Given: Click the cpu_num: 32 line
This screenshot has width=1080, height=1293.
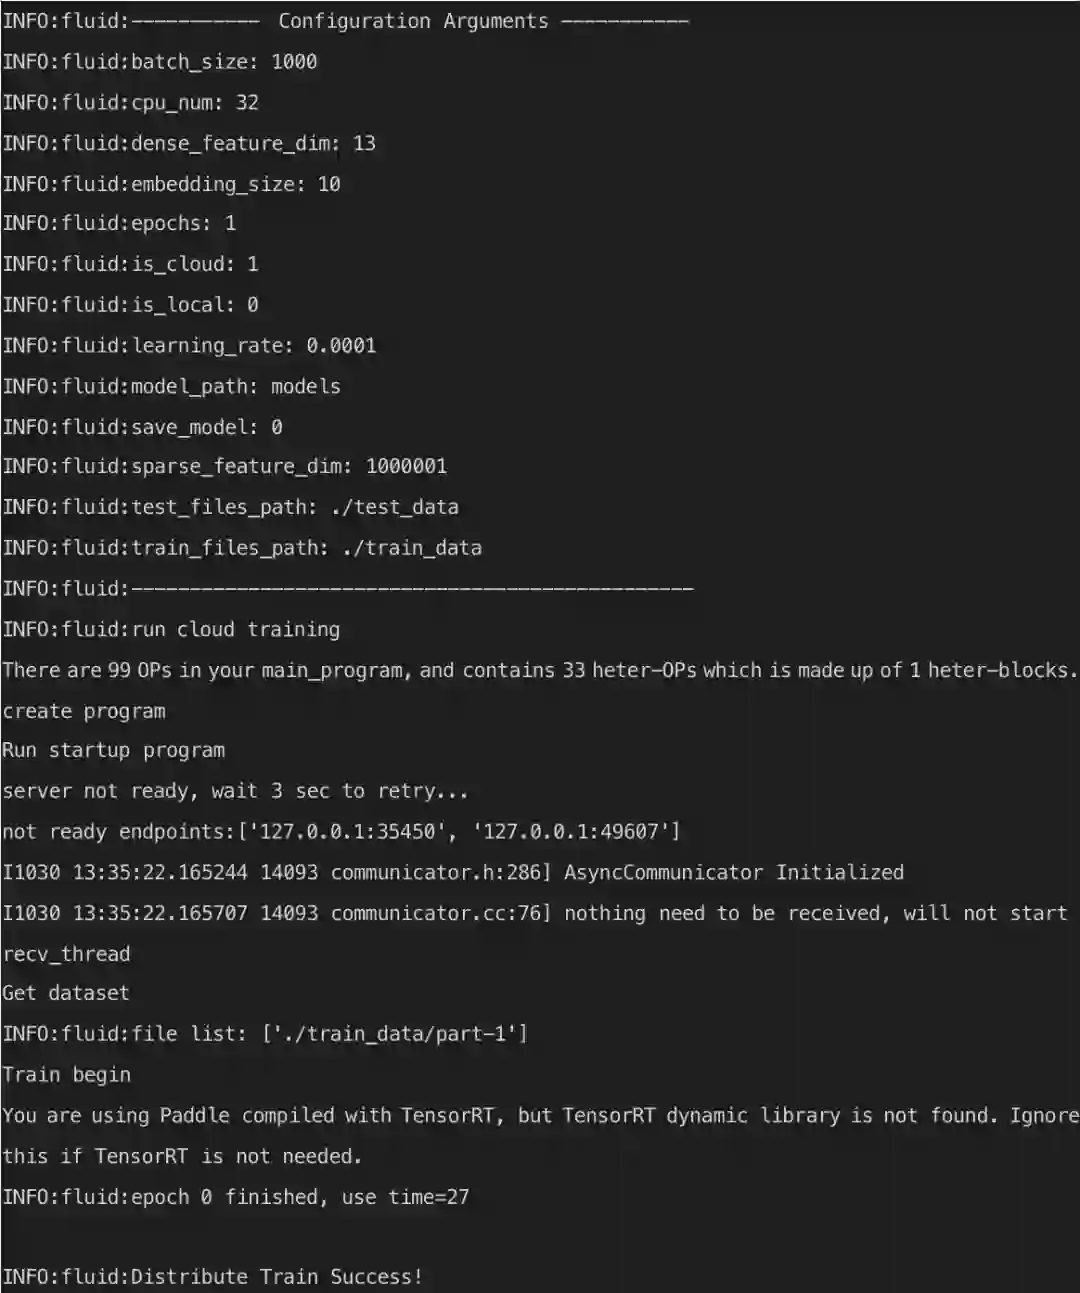Looking at the screenshot, I should (131, 103).
